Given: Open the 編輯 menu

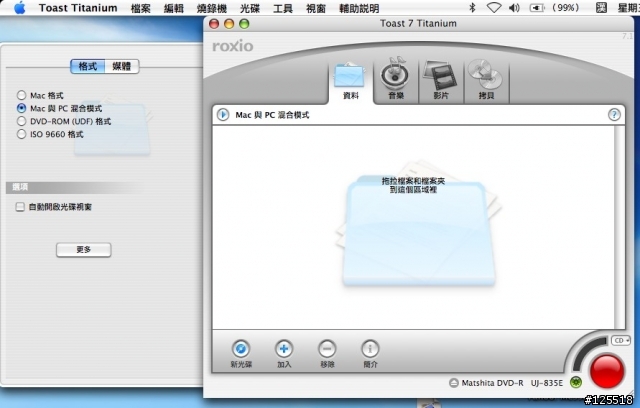Looking at the screenshot, I should tap(173, 8).
